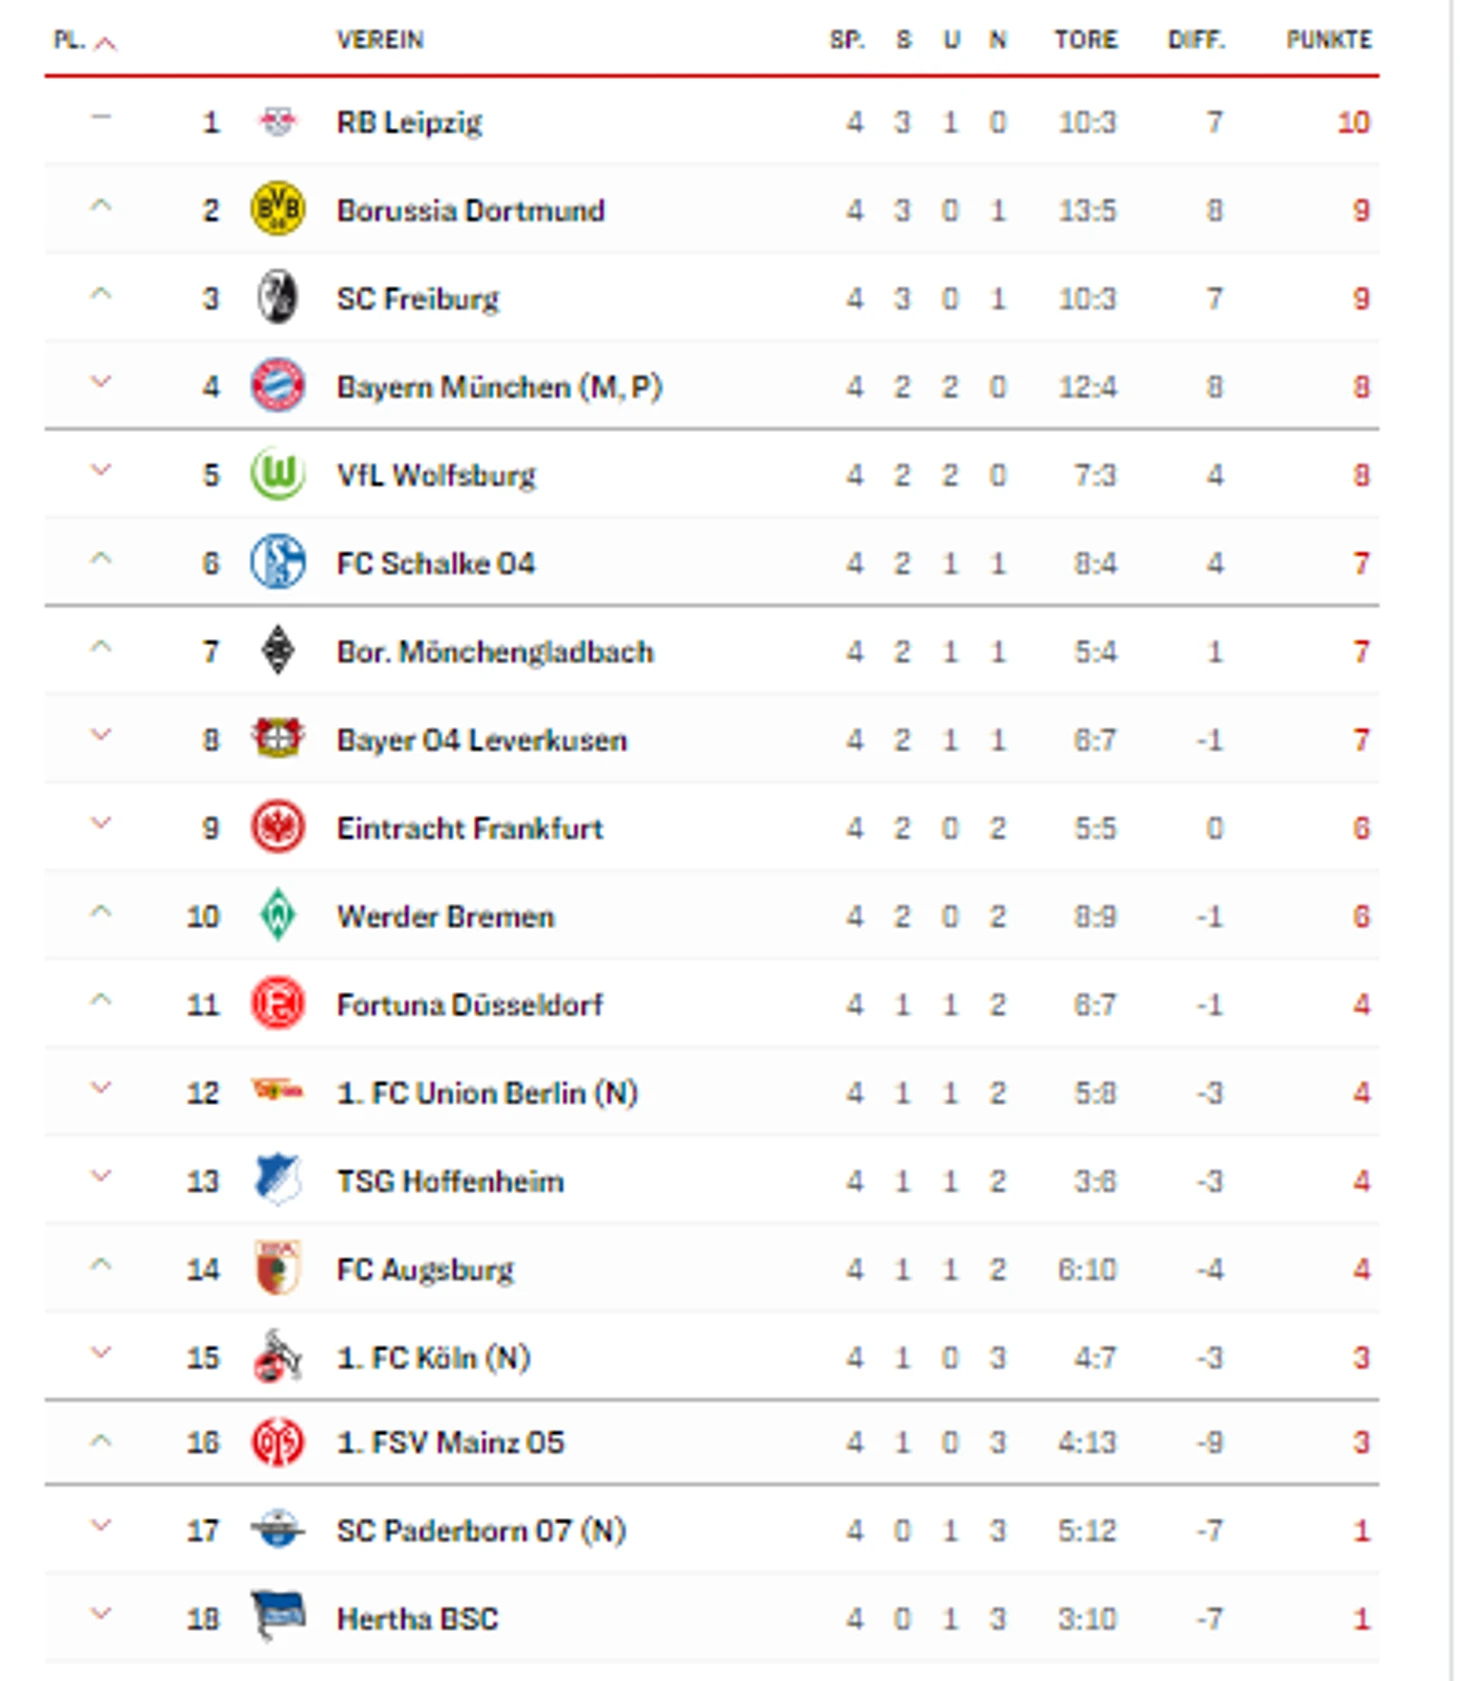
Task: Click the Bayern München club logo
Action: pos(278,386)
